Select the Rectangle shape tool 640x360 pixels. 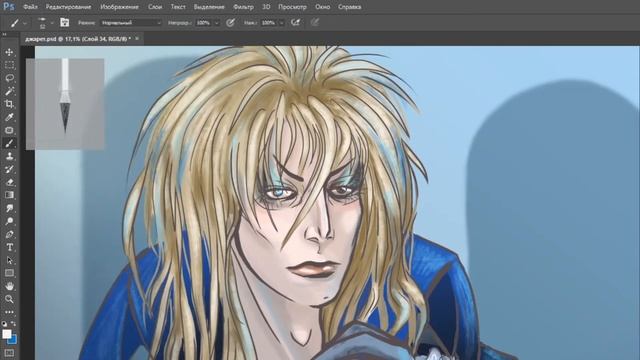pos(9,273)
